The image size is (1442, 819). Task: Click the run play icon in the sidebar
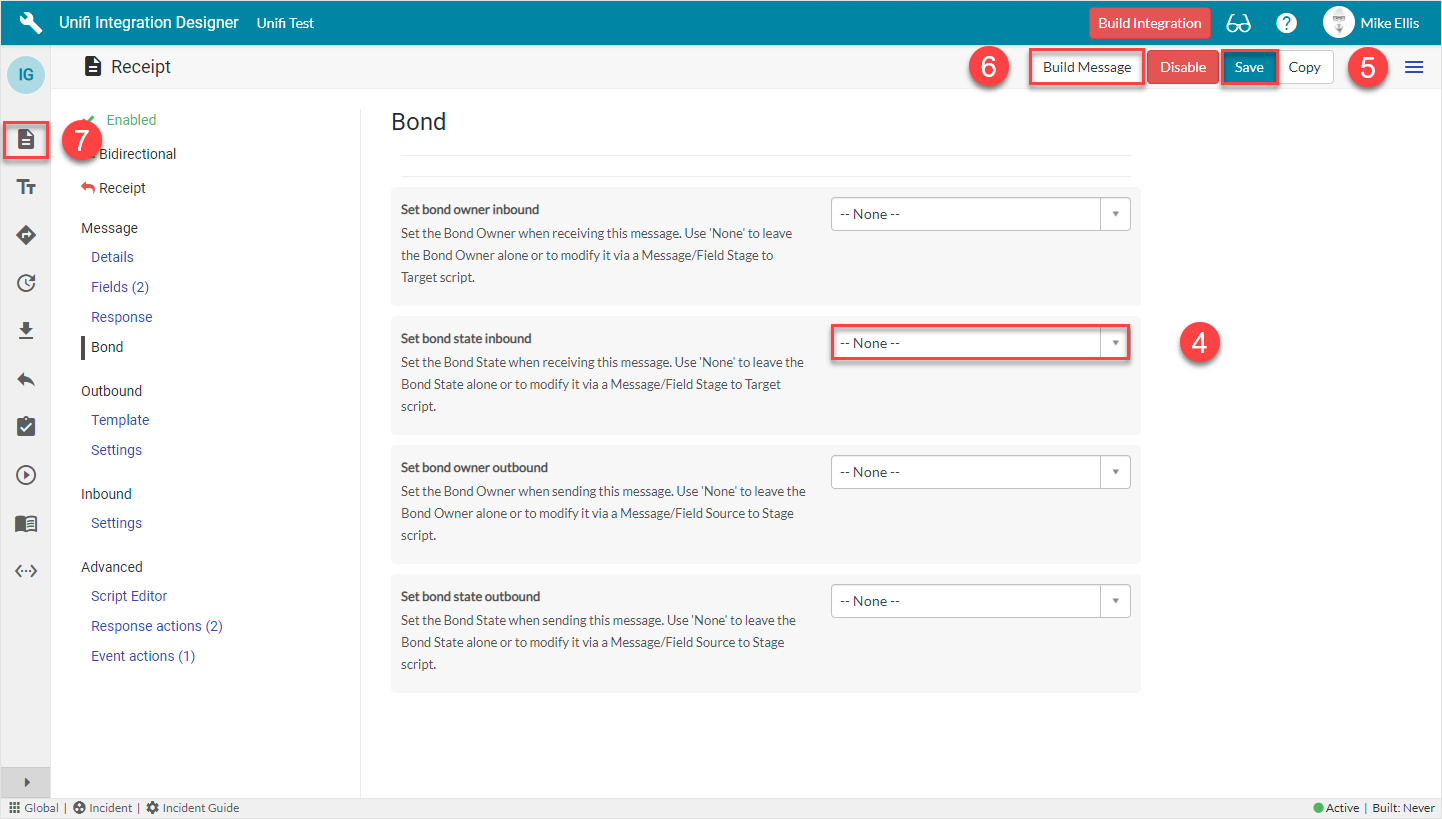pos(25,475)
